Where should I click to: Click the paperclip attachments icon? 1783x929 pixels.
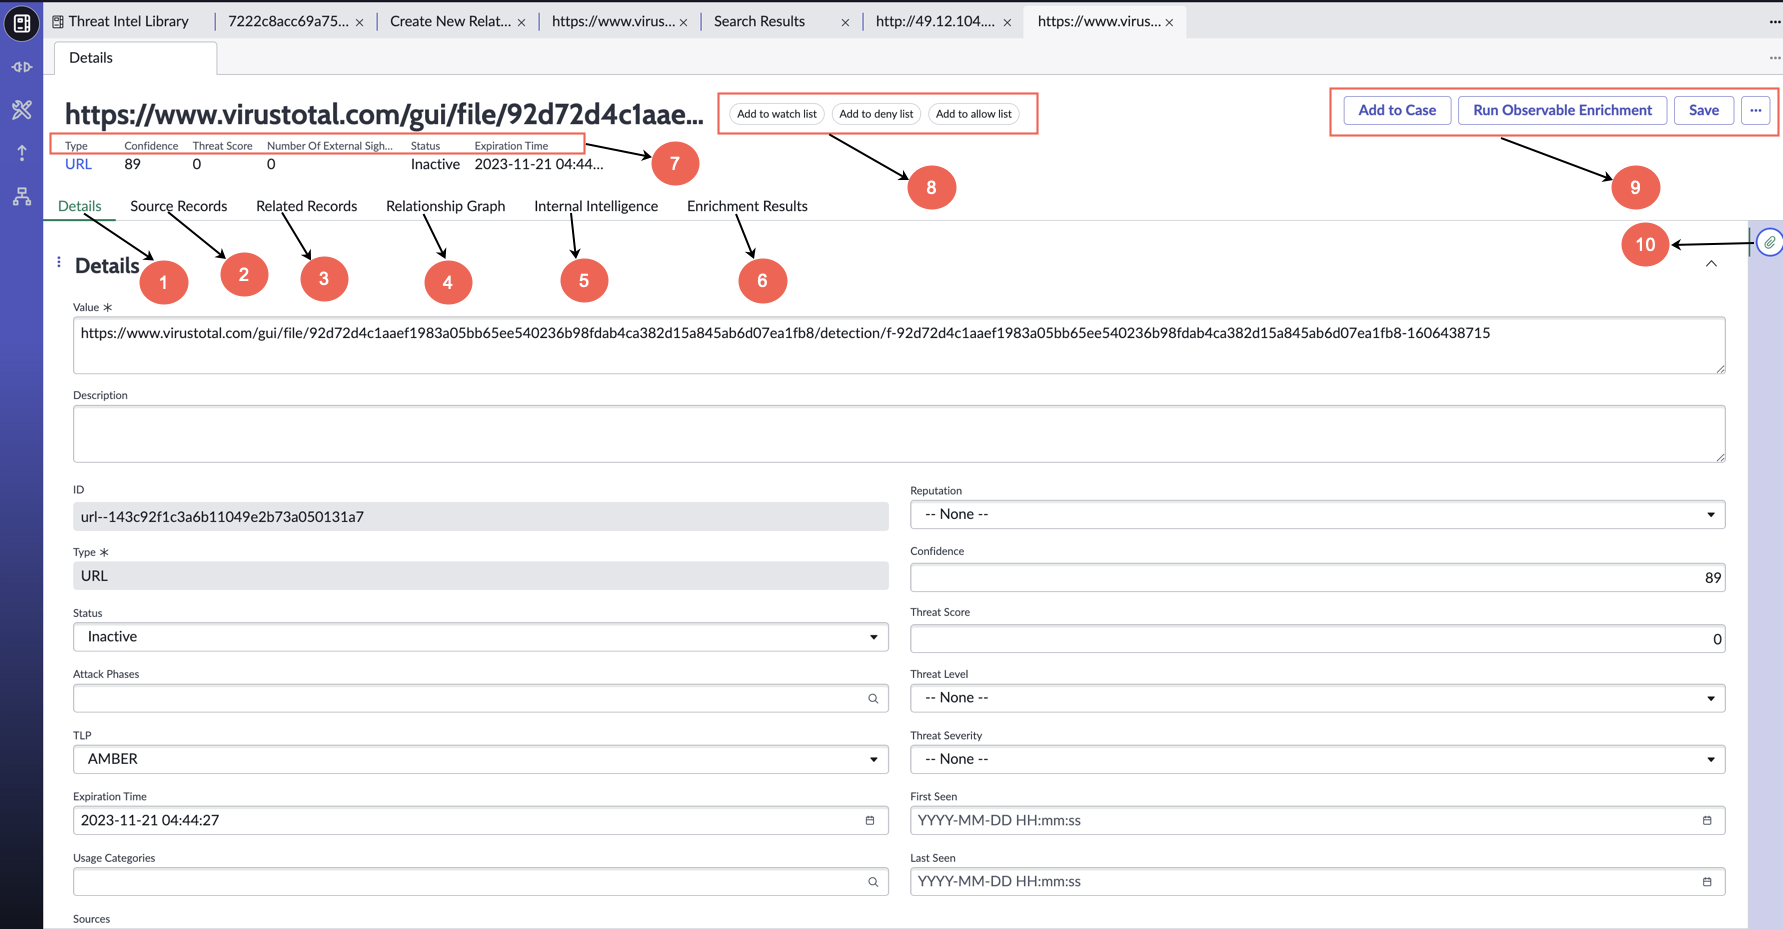(1770, 242)
